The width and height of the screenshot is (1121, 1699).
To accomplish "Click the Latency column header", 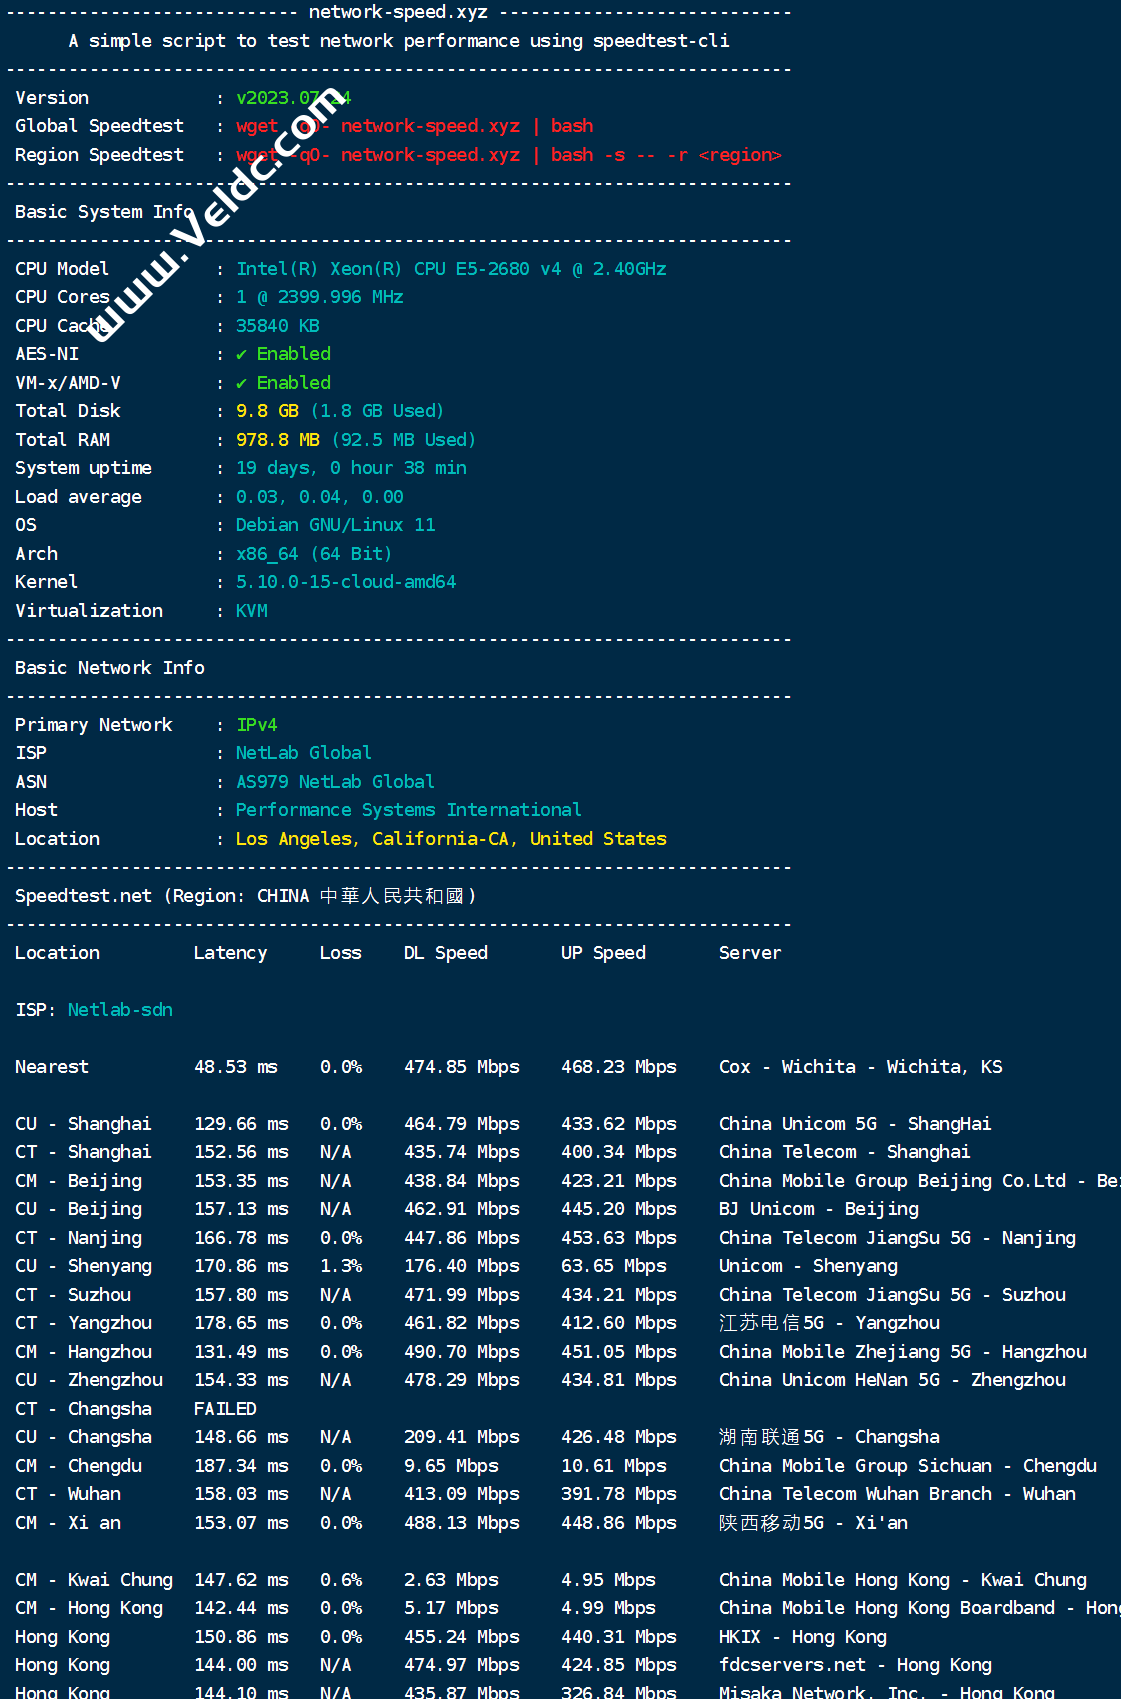I will pyautogui.click(x=230, y=953).
